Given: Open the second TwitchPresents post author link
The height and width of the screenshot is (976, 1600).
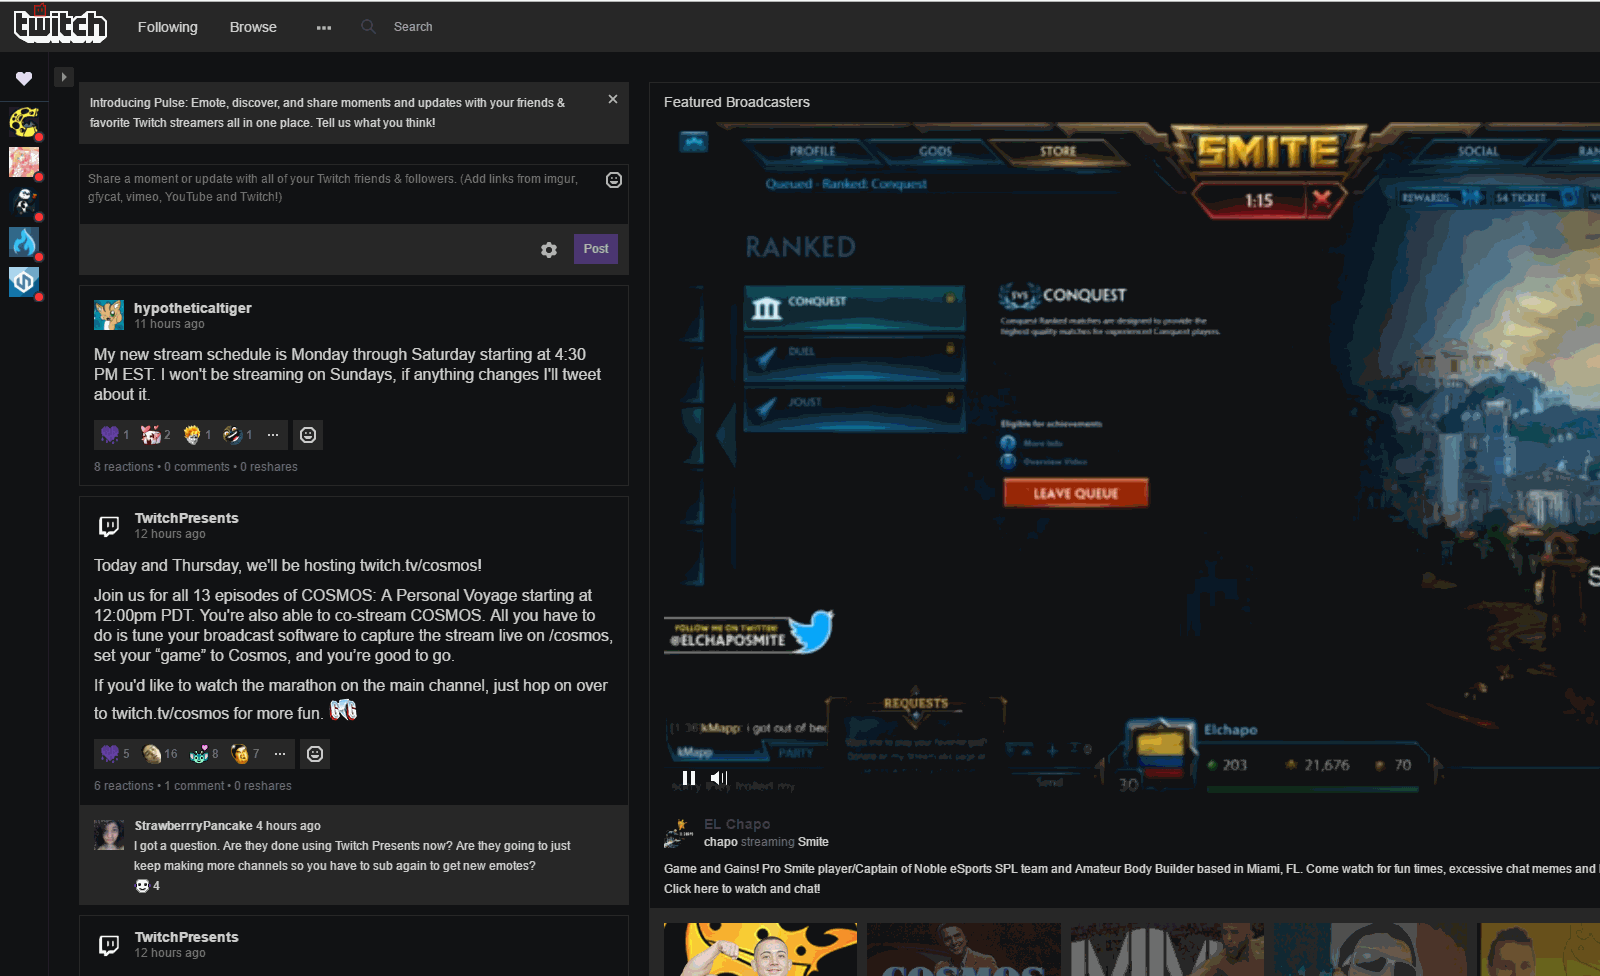Looking at the screenshot, I should tap(187, 937).
